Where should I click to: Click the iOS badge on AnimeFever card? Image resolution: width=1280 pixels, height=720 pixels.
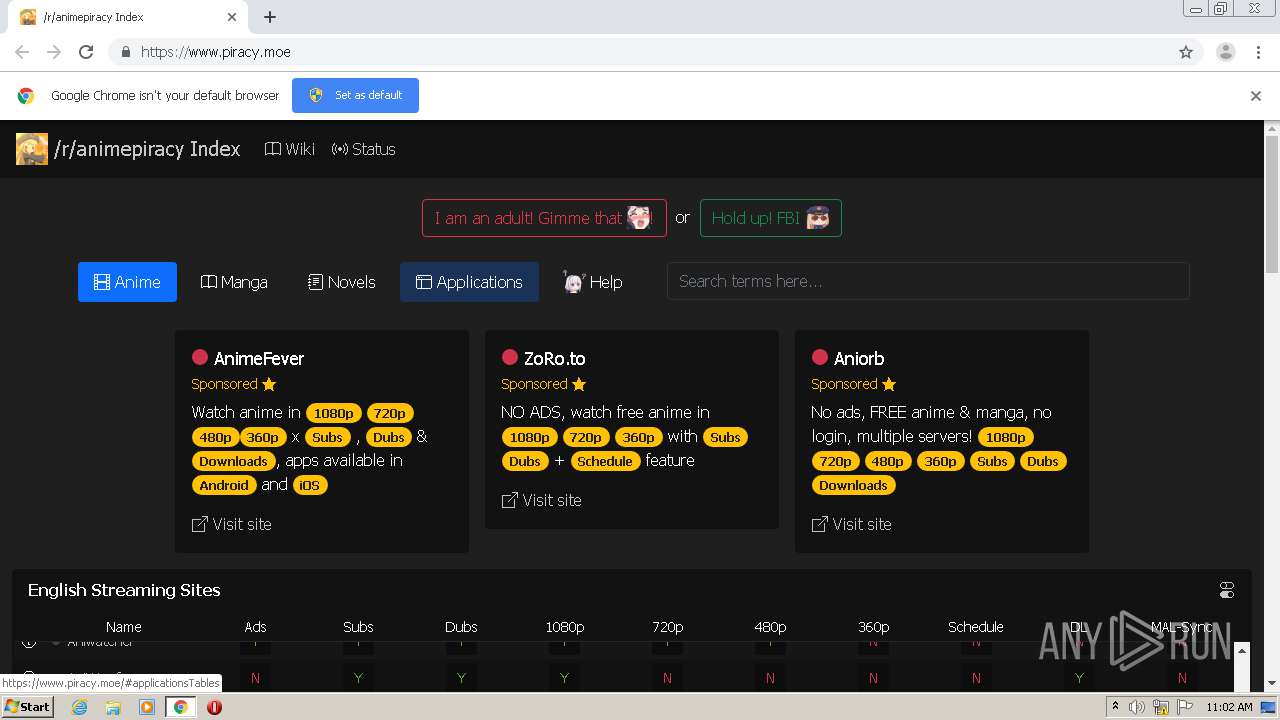pyautogui.click(x=310, y=485)
